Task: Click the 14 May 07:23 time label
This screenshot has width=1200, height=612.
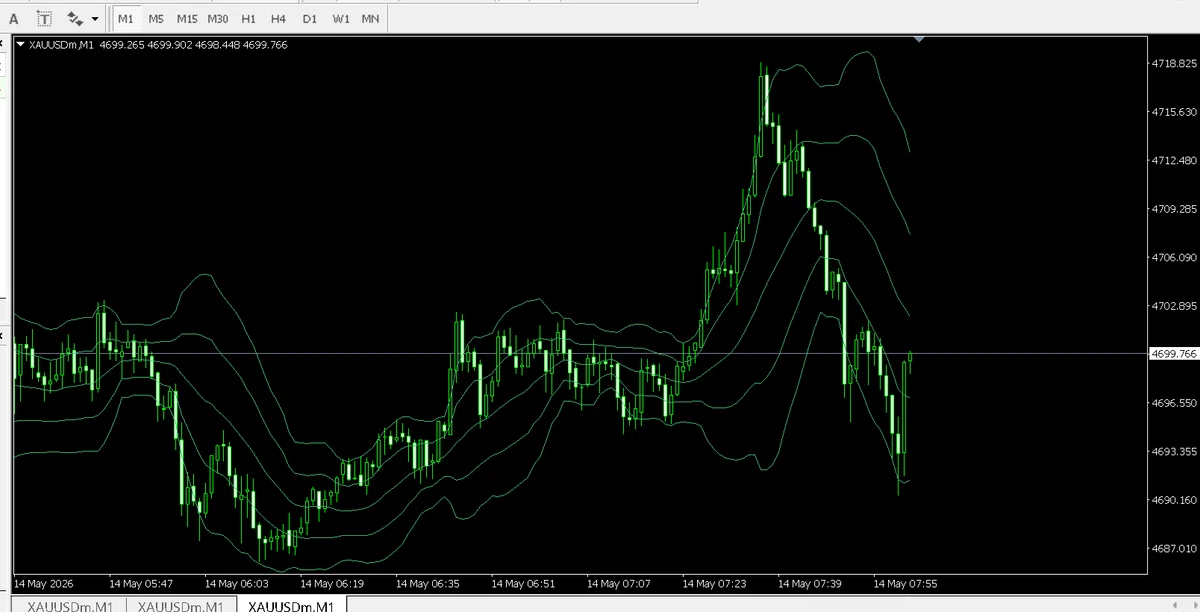Action: (714, 583)
